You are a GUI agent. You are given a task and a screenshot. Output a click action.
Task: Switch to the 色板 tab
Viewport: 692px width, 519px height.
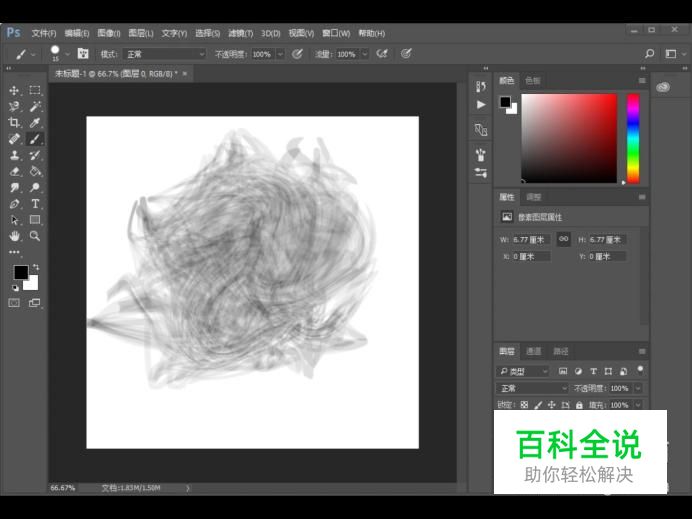(x=533, y=80)
